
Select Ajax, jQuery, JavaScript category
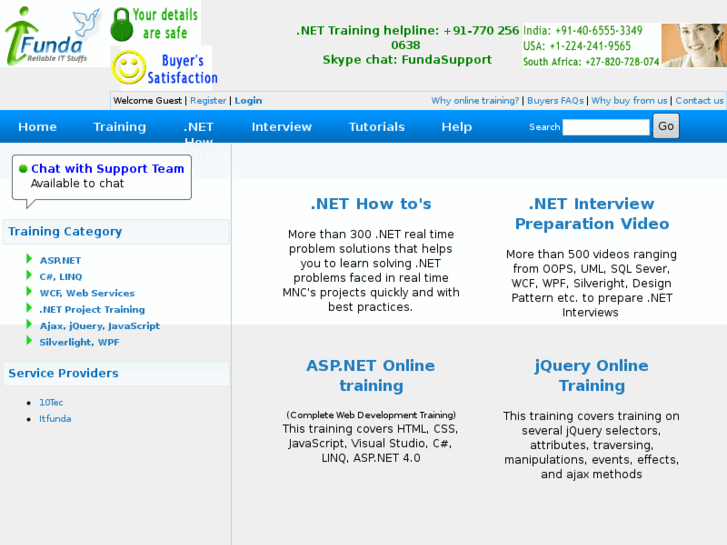(100, 326)
